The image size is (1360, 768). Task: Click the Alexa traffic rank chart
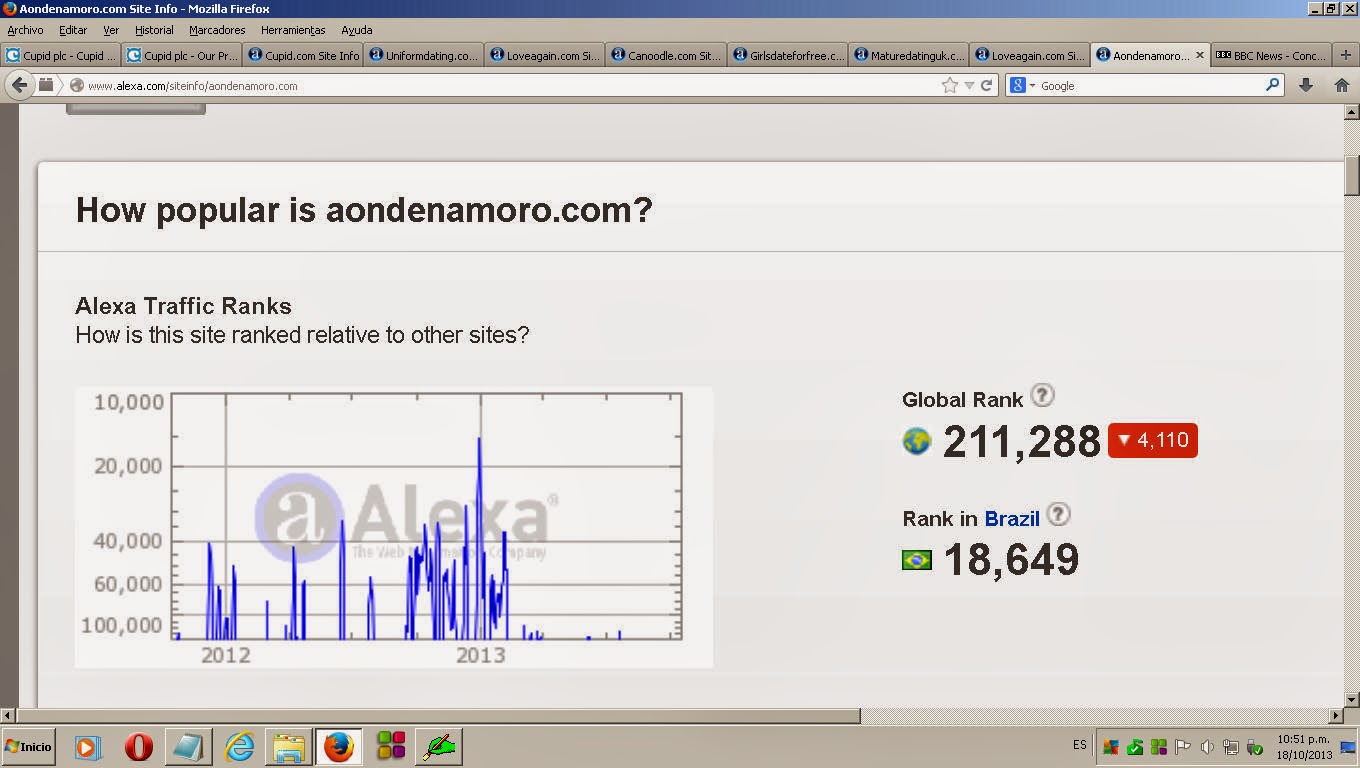tap(394, 527)
